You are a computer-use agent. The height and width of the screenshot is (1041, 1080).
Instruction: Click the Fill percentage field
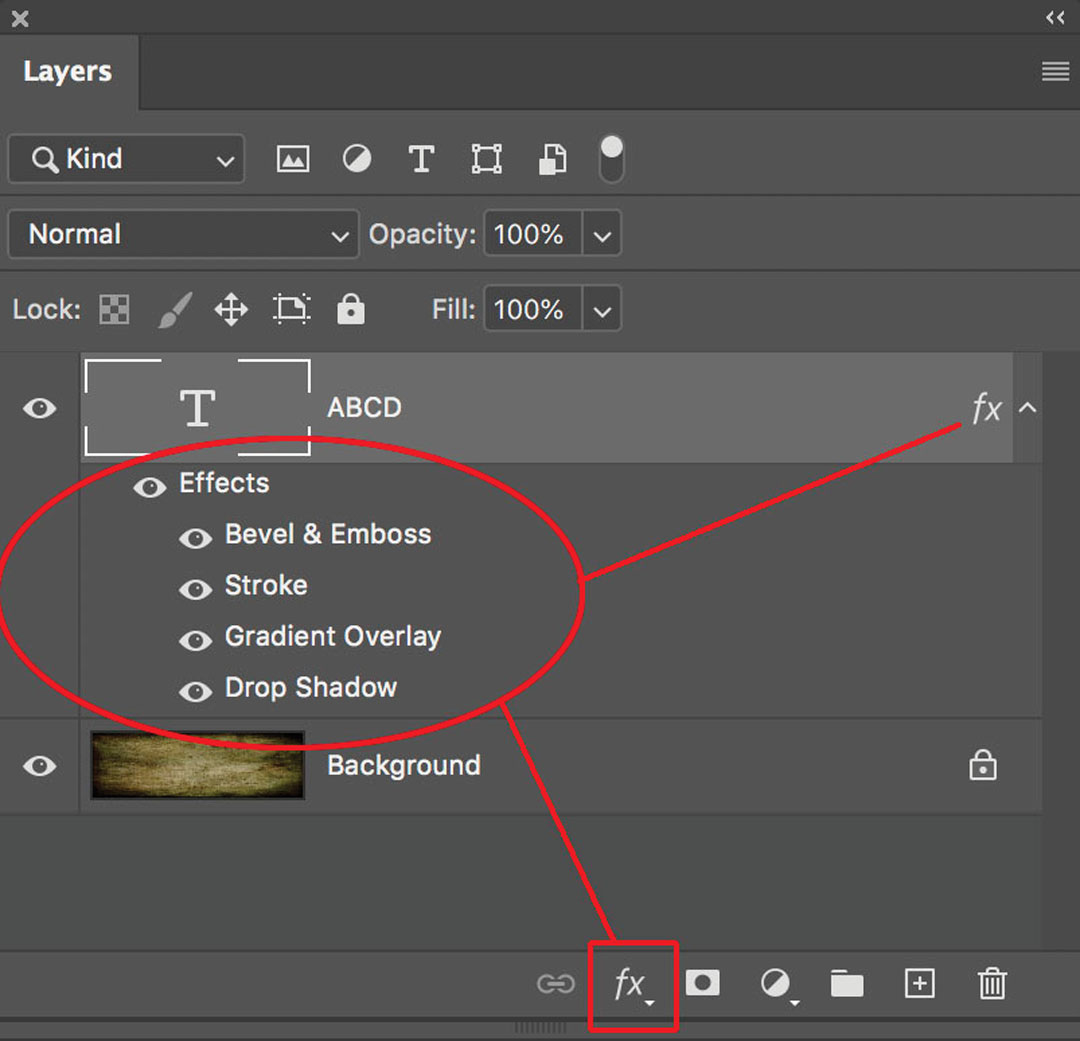pos(530,309)
